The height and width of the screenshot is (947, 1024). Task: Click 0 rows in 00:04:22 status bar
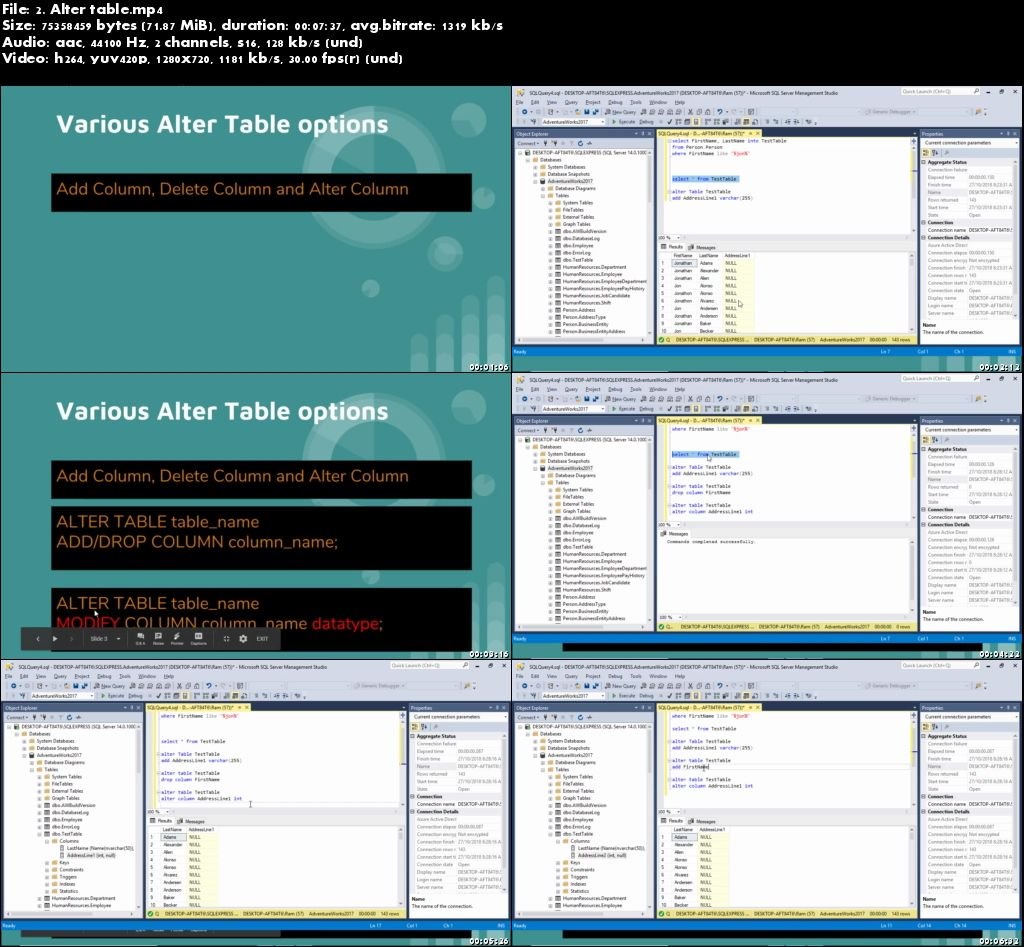pos(903,627)
